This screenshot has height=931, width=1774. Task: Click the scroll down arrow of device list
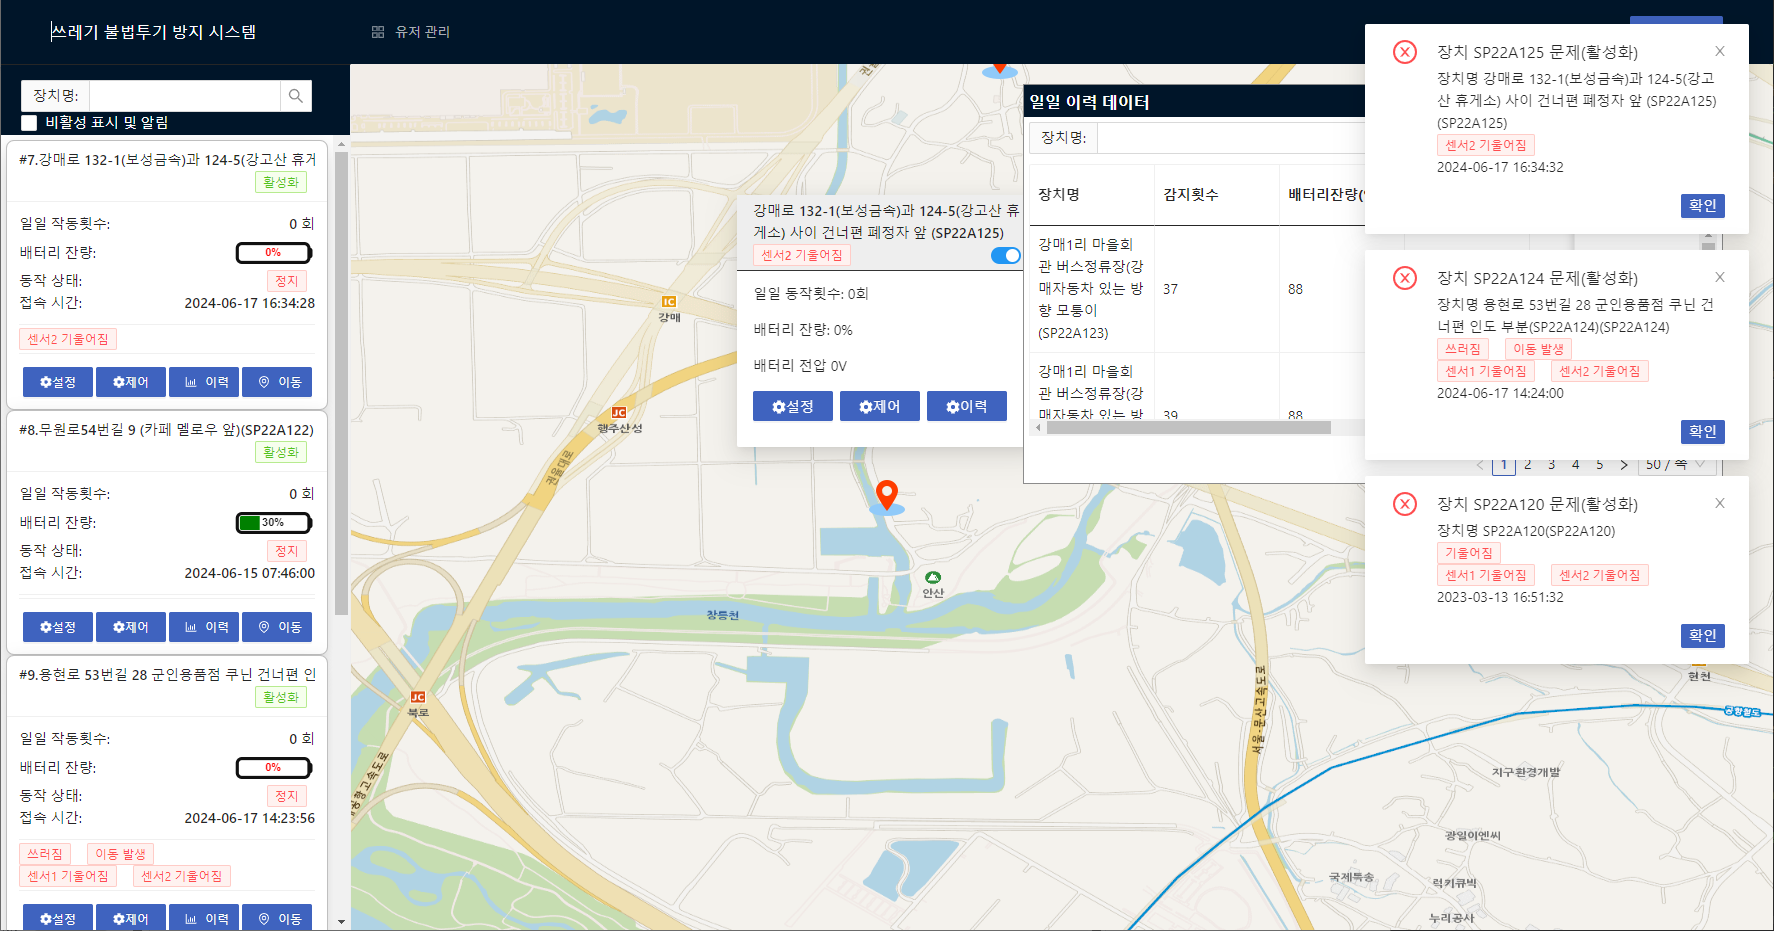(341, 922)
